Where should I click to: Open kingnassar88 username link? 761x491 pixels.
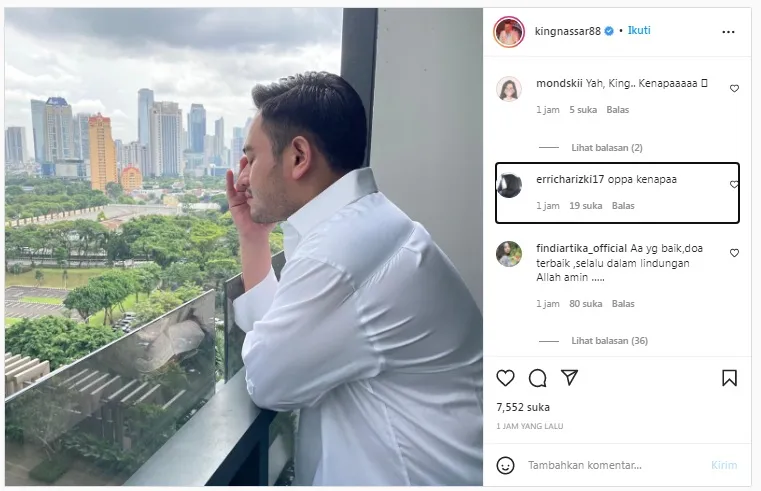pos(567,31)
